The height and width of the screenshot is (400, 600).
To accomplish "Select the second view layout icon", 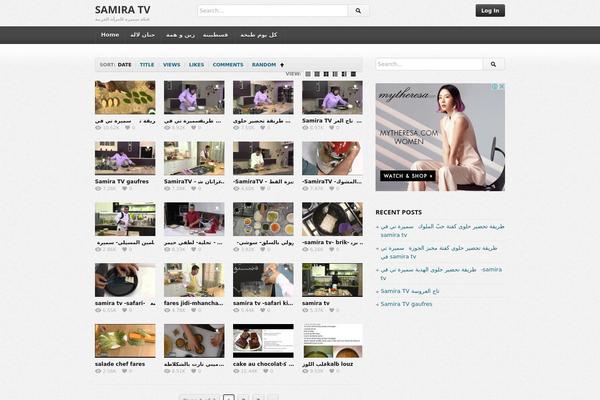I will pyautogui.click(x=317, y=74).
